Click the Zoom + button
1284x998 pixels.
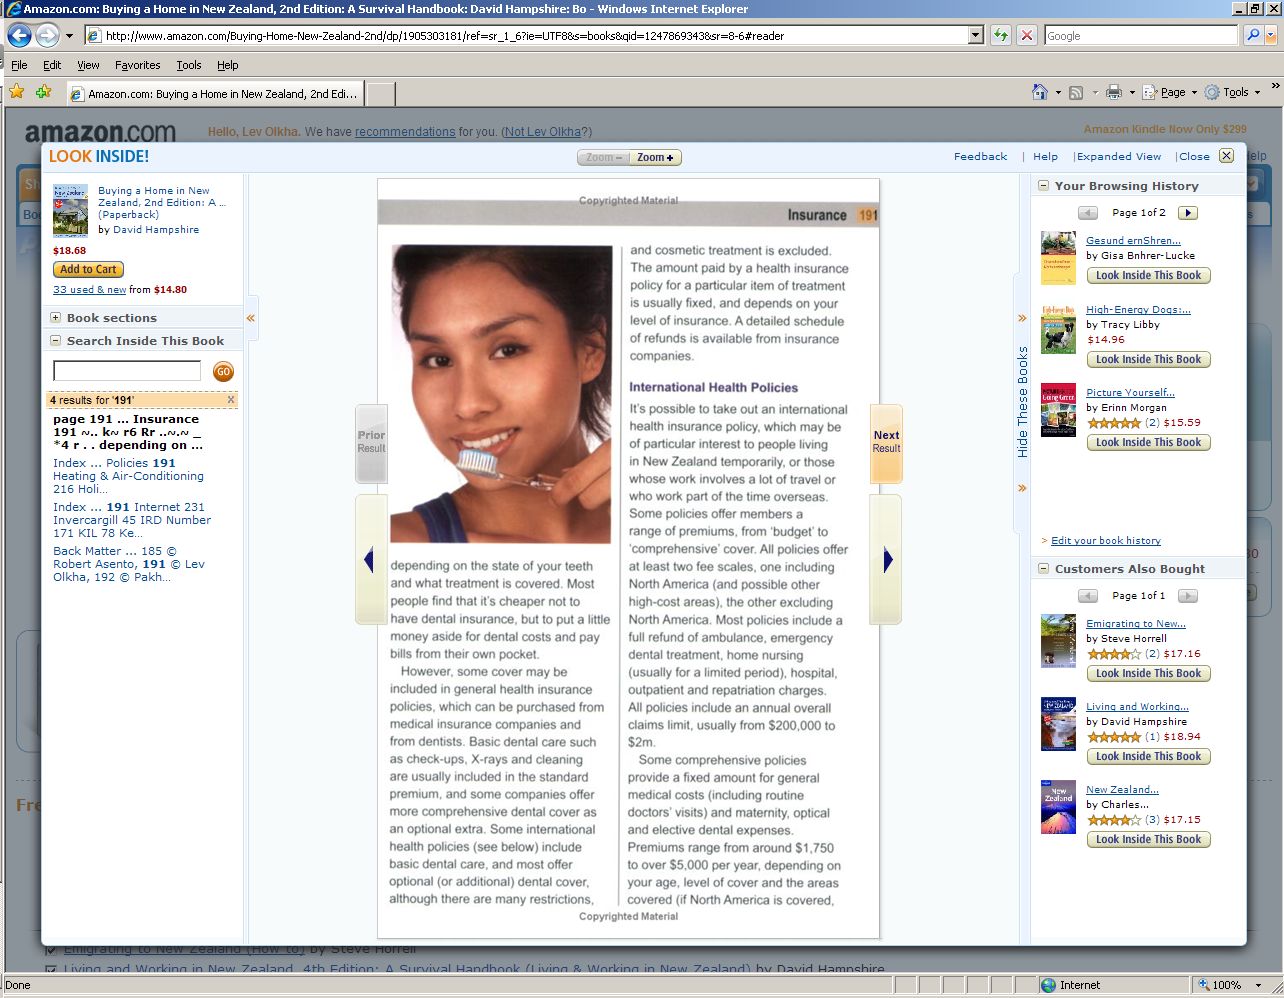pos(656,158)
